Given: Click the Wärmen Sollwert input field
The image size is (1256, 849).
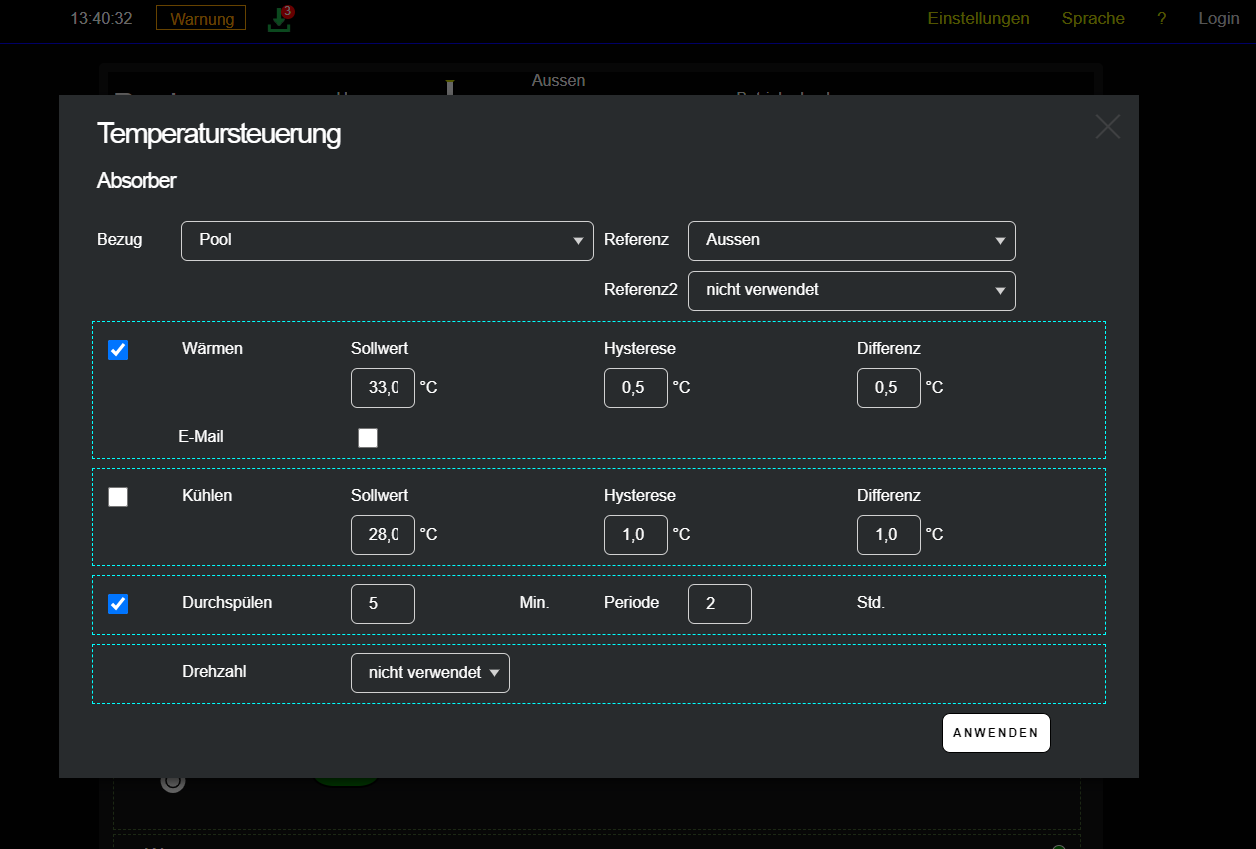Looking at the screenshot, I should coord(383,388).
